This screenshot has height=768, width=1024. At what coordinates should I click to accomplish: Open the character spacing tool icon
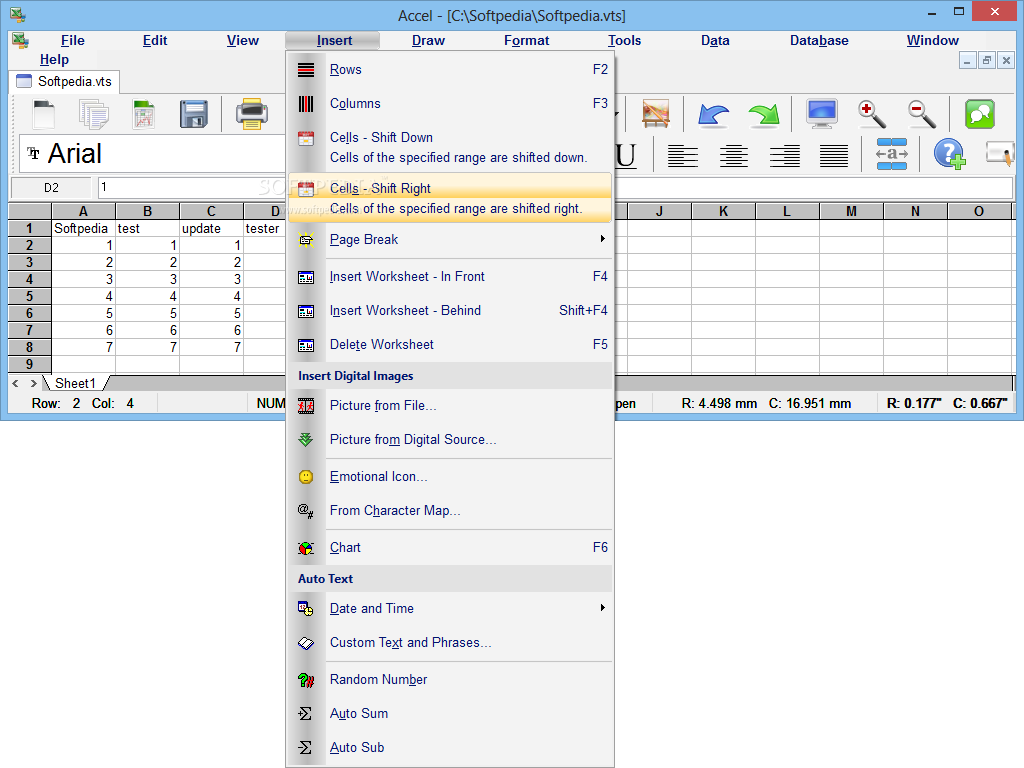891,153
